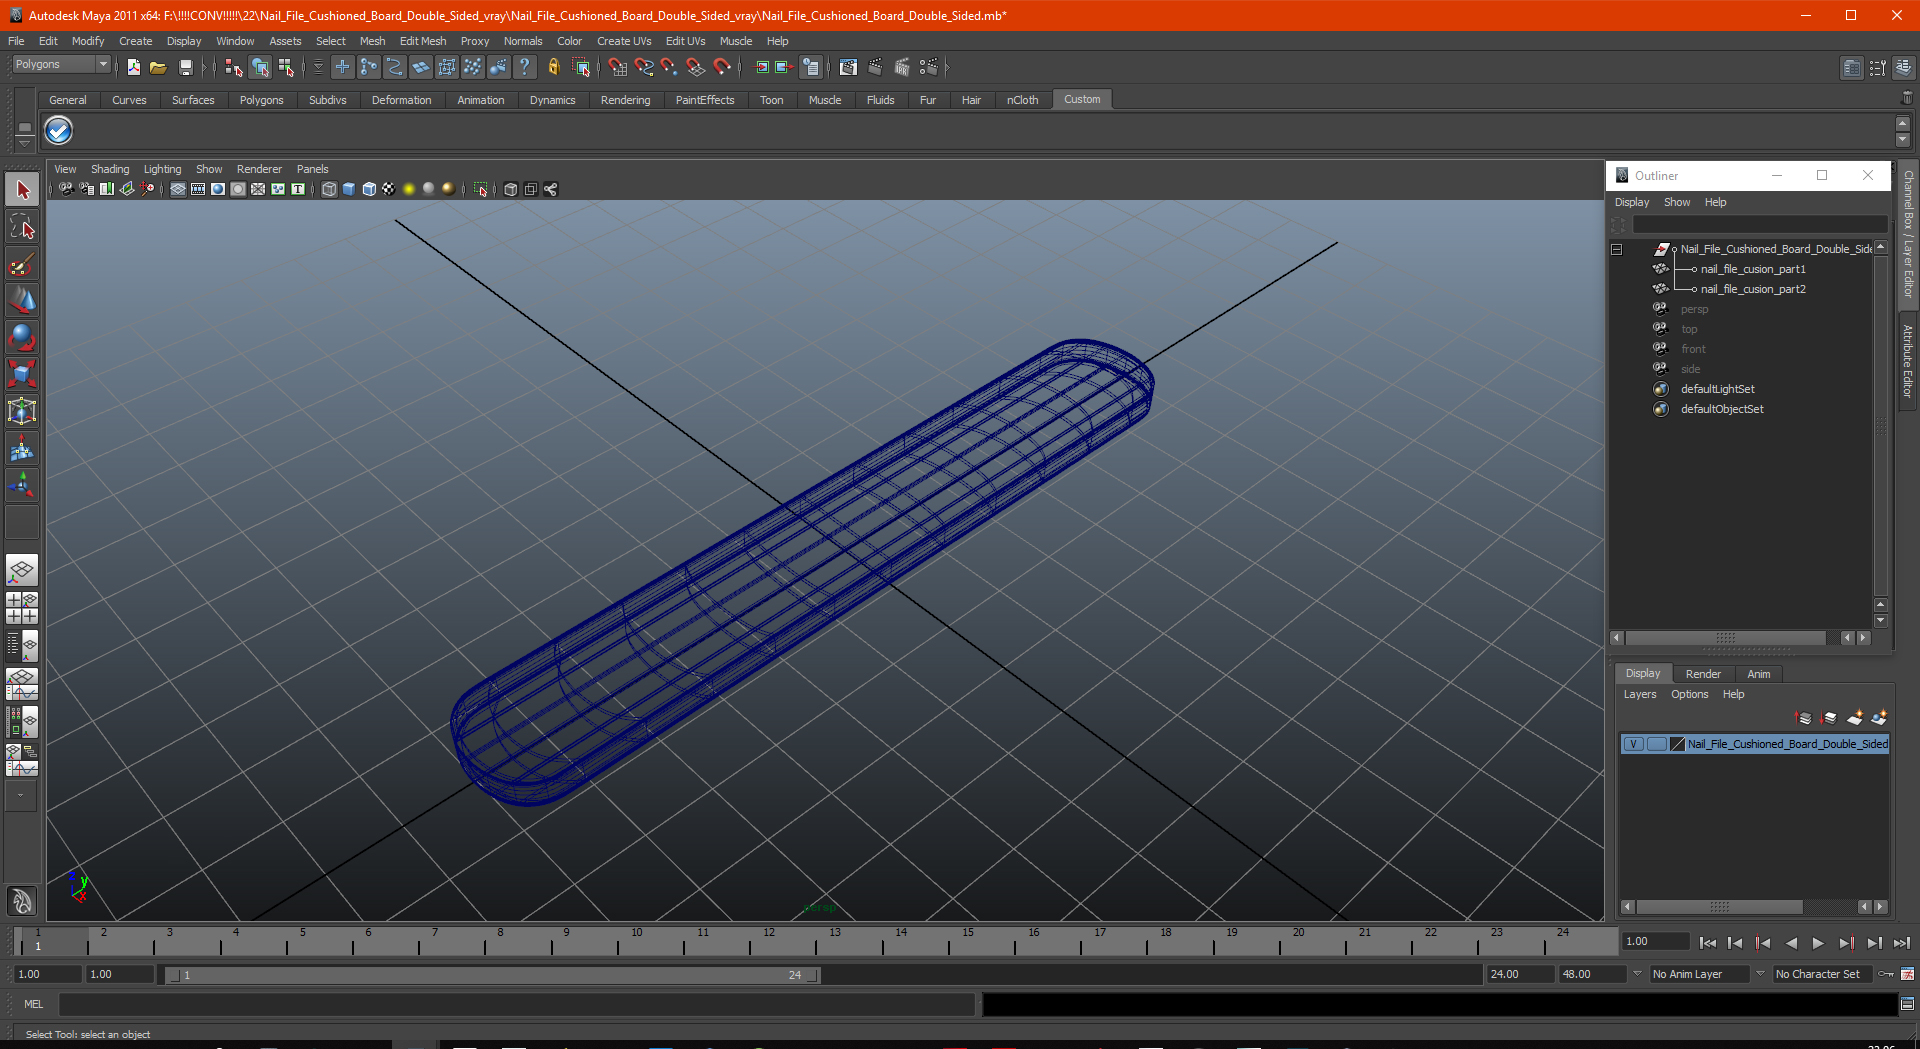Toggle the lock current selection padlock
Screen dimensions: 1920x1049
[553, 67]
